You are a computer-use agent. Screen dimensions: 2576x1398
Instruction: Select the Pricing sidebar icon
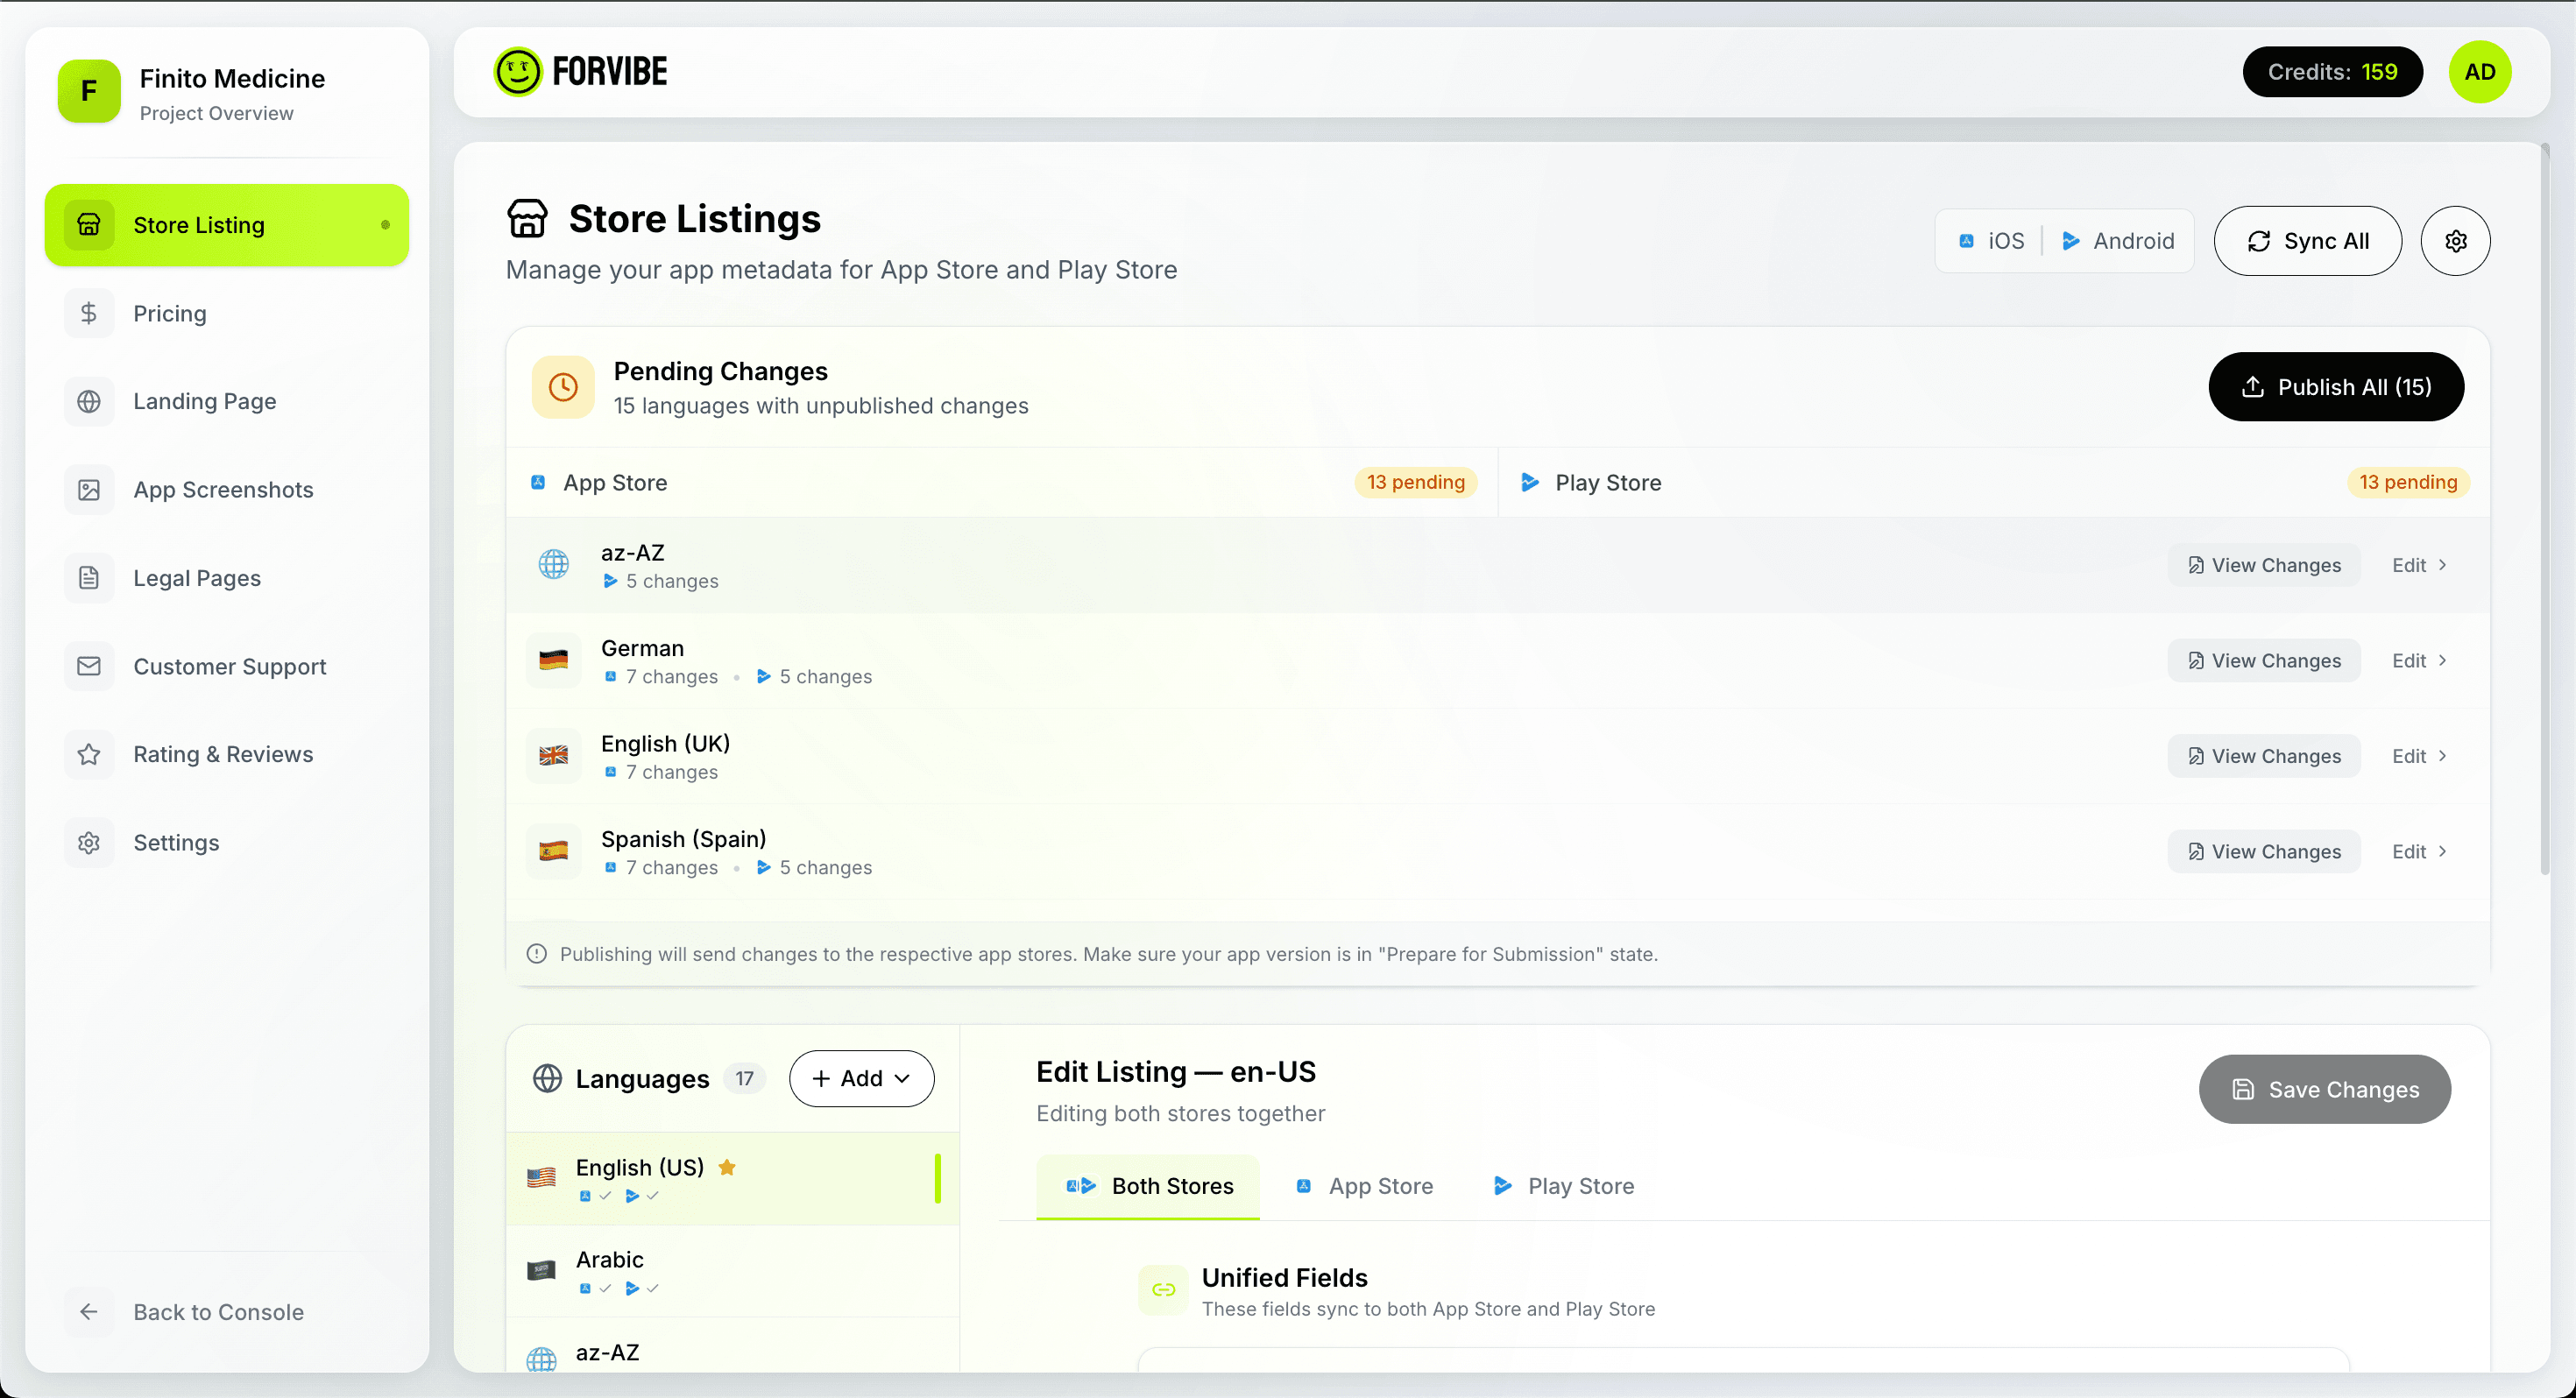pos(89,312)
